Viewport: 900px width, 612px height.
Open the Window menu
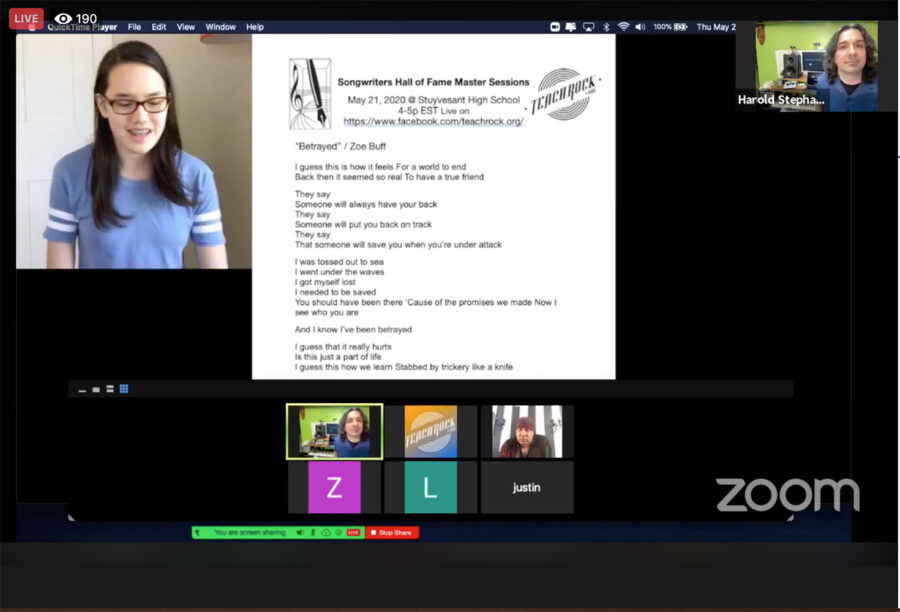220,27
